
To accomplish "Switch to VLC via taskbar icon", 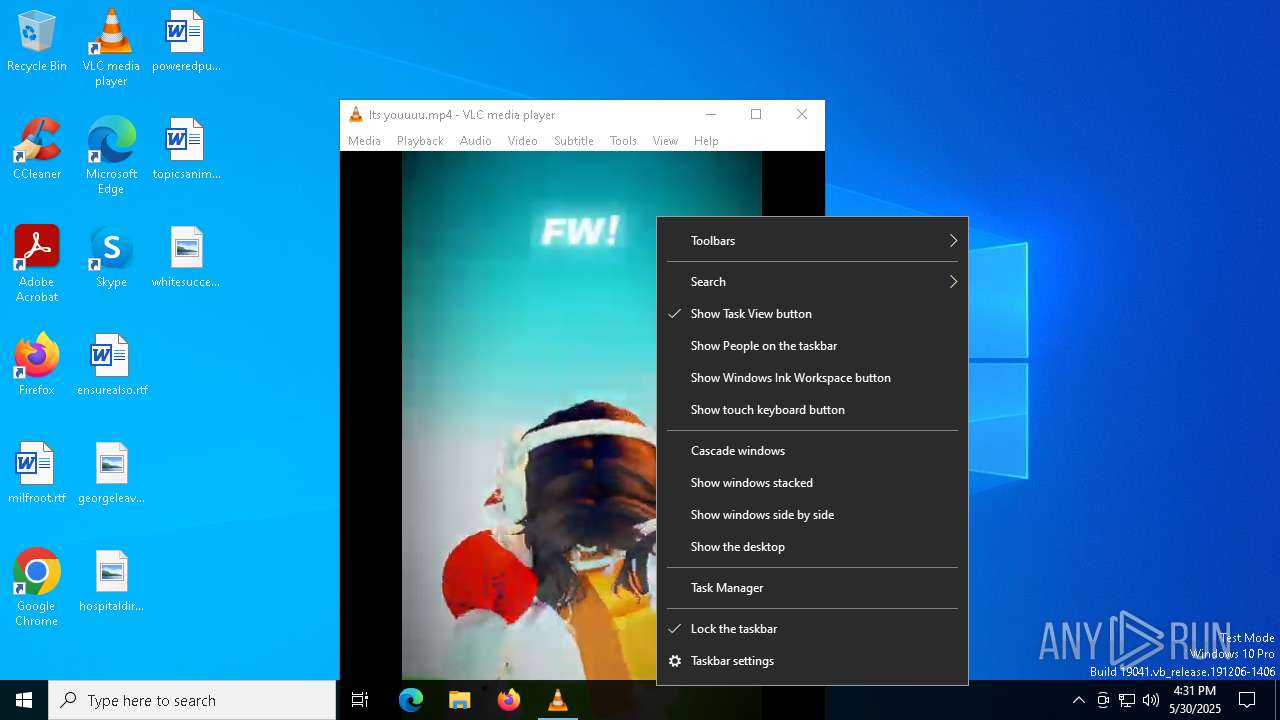I will (558, 700).
